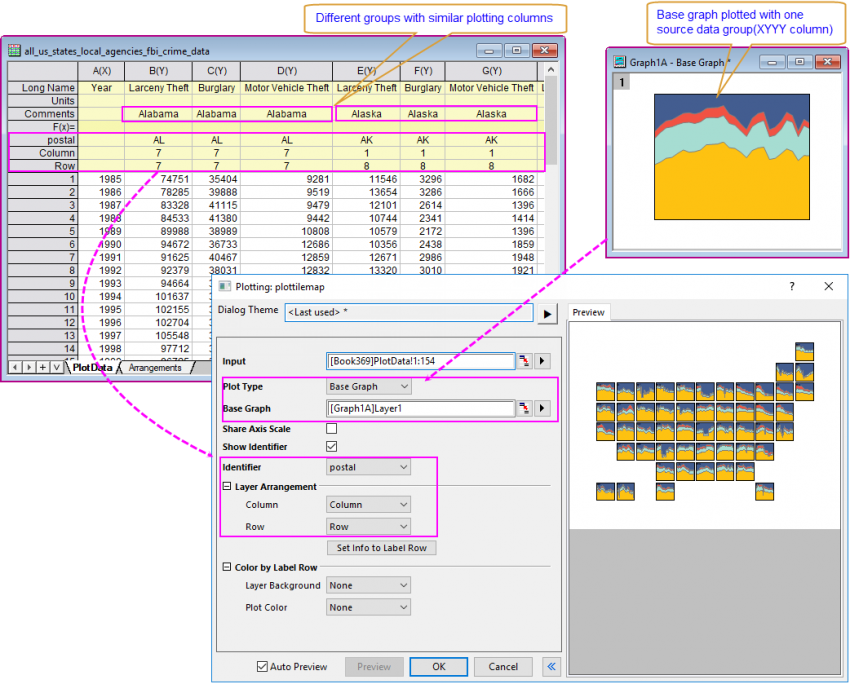Click the Input range selector icon
Screen dimensions: 850x684
524,361
